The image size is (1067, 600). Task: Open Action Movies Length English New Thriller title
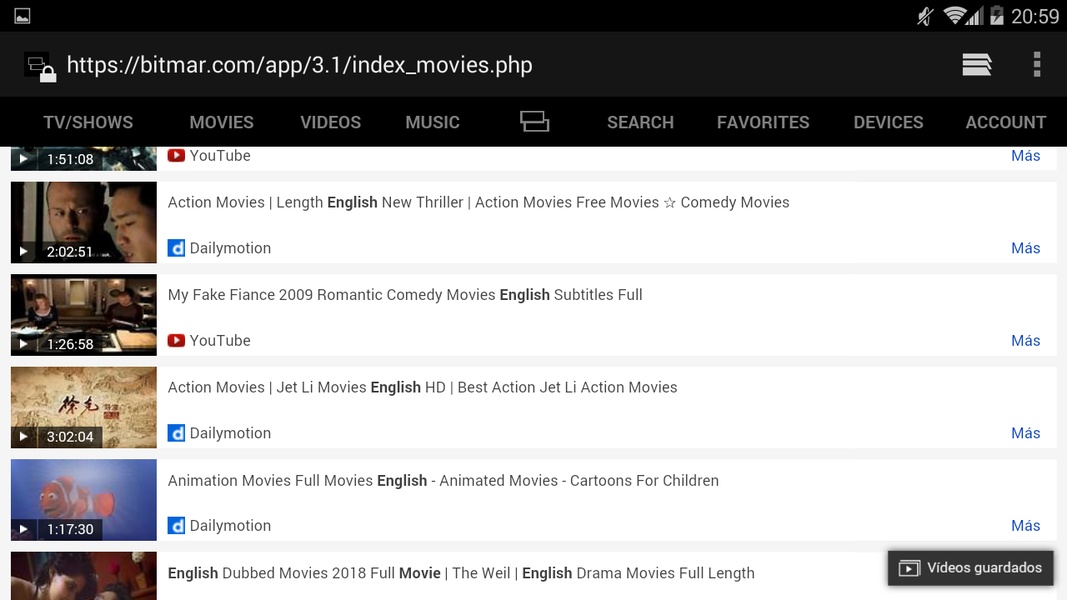click(x=478, y=203)
